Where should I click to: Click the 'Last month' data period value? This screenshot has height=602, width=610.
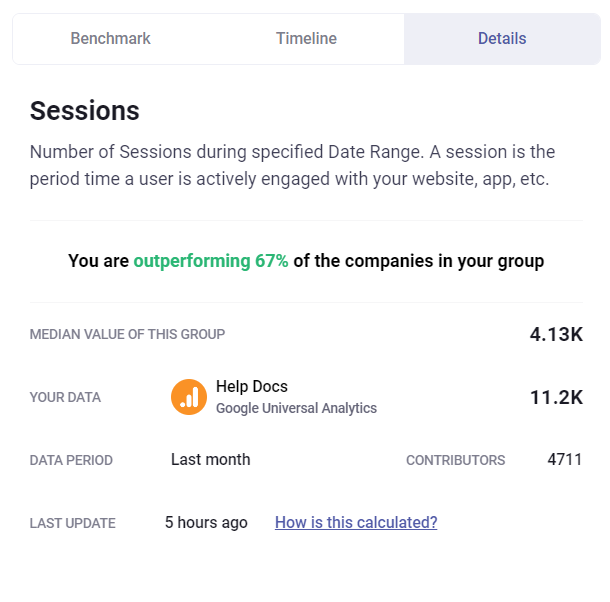click(211, 460)
